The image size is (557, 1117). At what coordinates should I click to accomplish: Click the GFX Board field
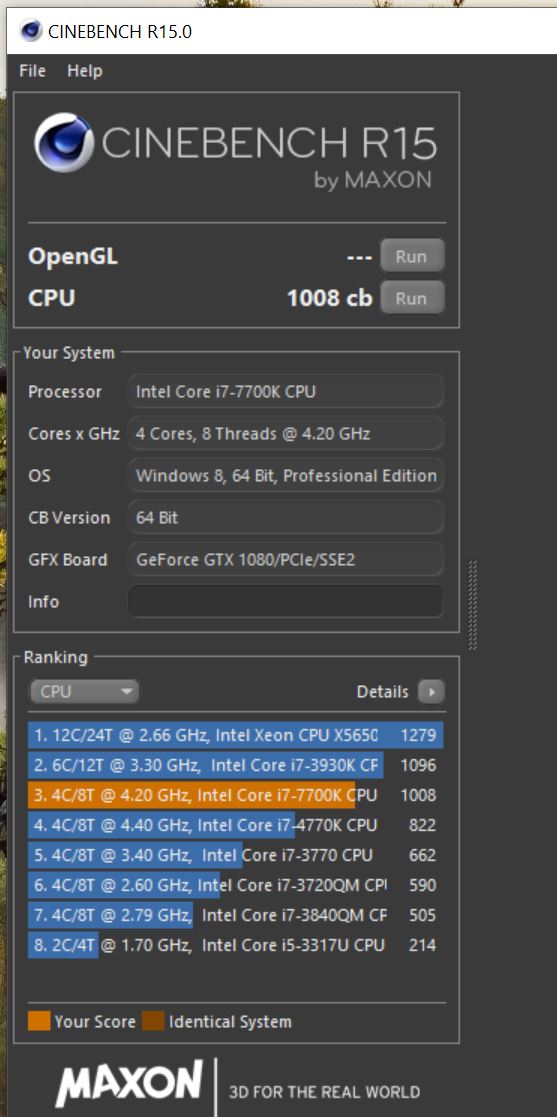[x=286, y=559]
